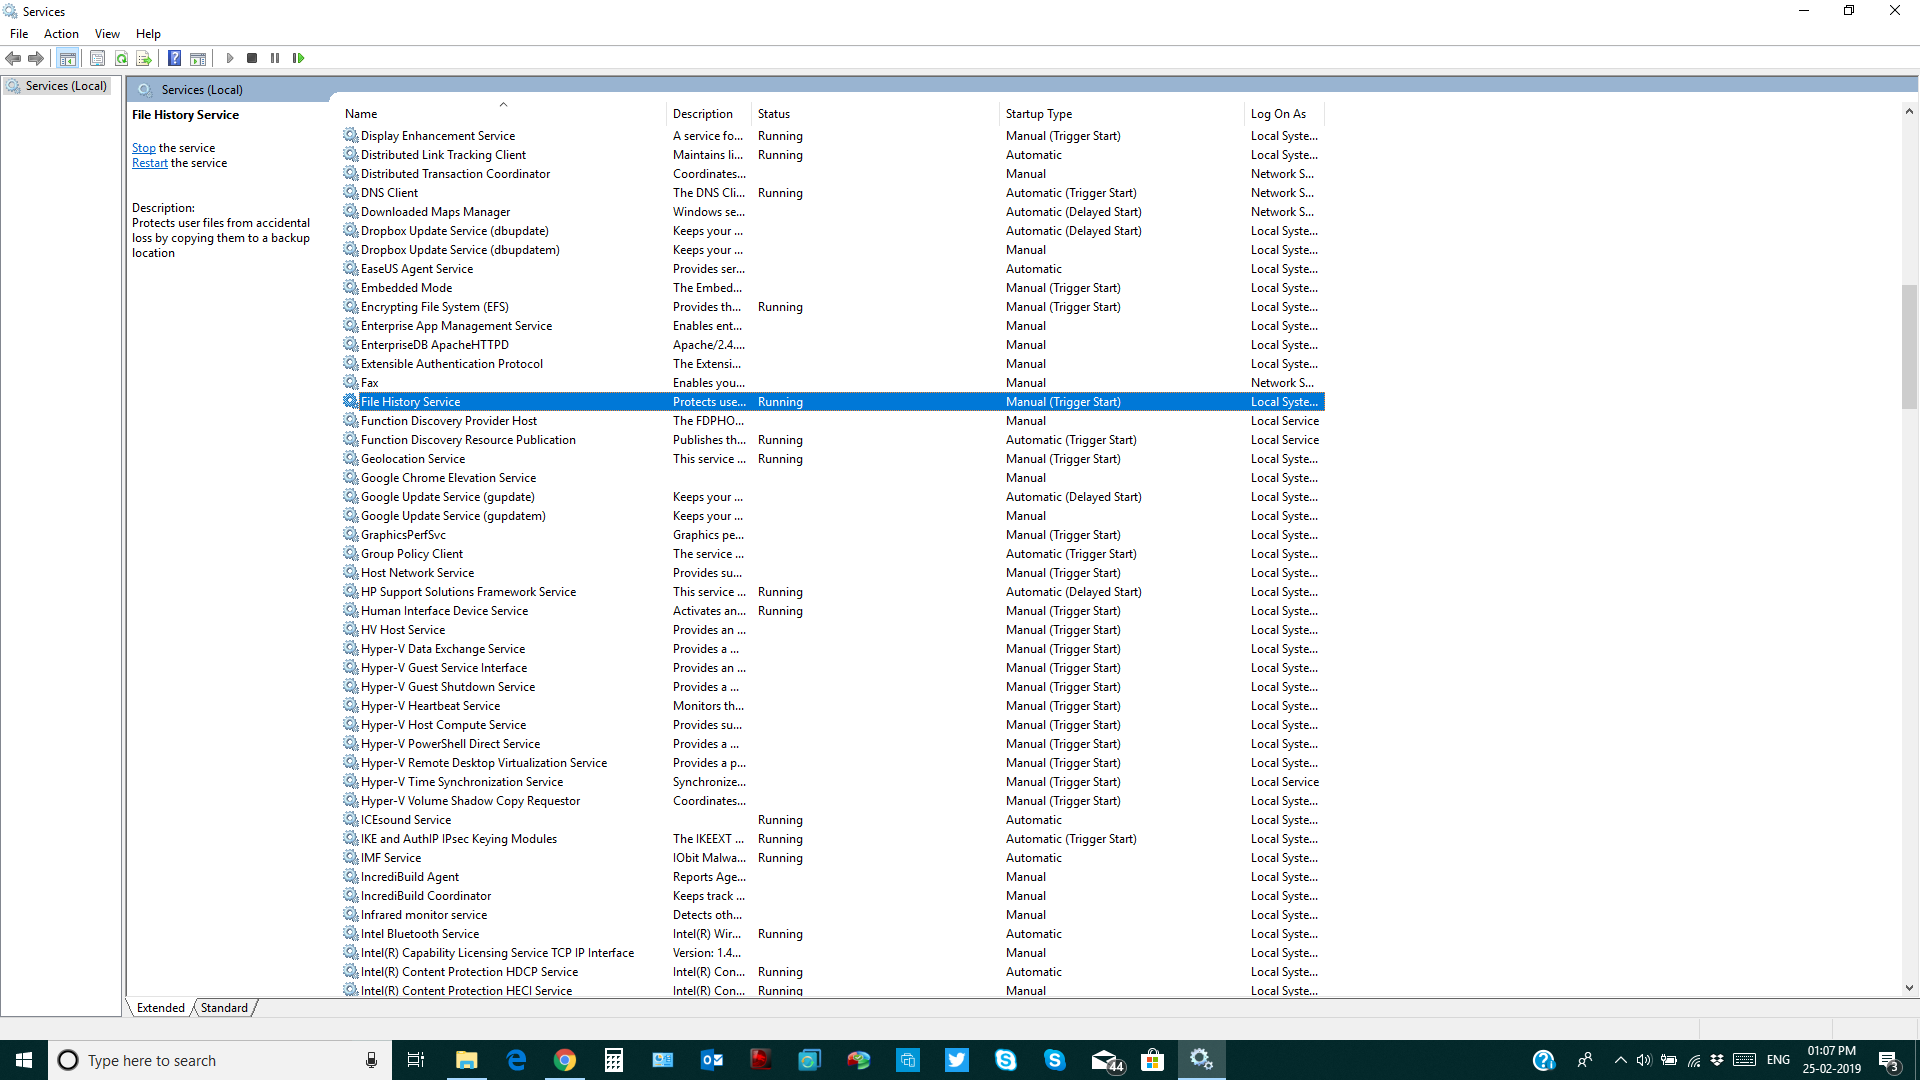Select the DNS Client service

click(x=832, y=193)
